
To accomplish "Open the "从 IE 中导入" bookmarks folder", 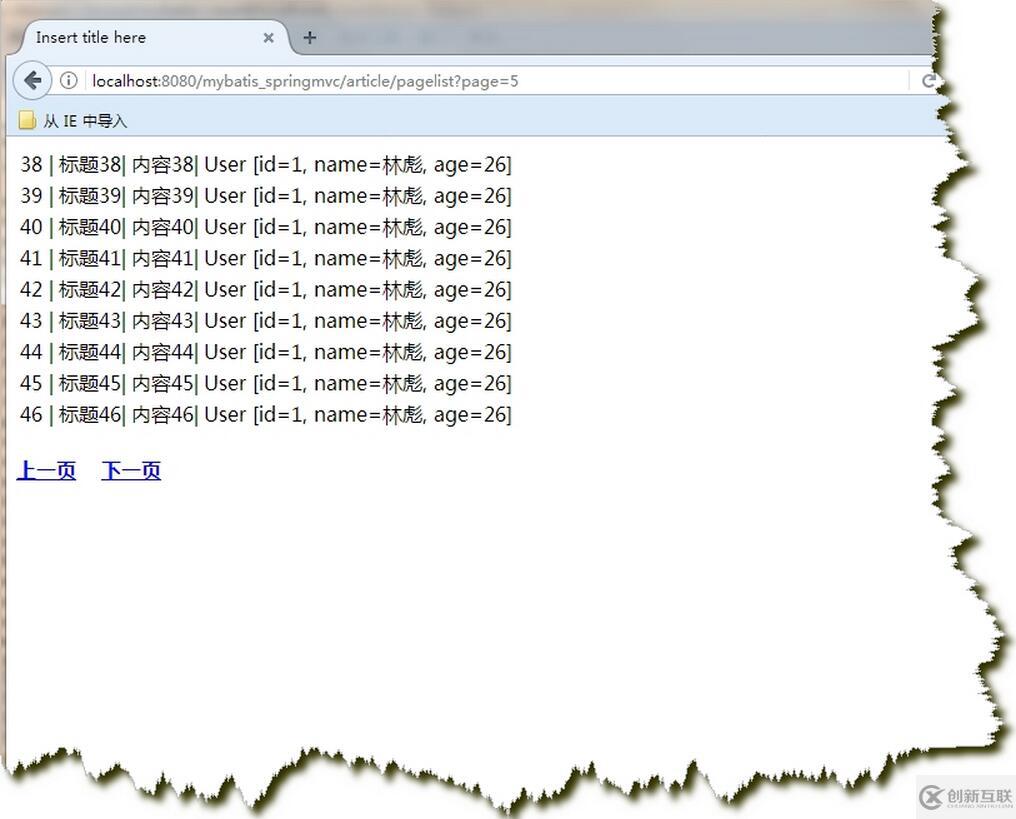I will (x=73, y=121).
